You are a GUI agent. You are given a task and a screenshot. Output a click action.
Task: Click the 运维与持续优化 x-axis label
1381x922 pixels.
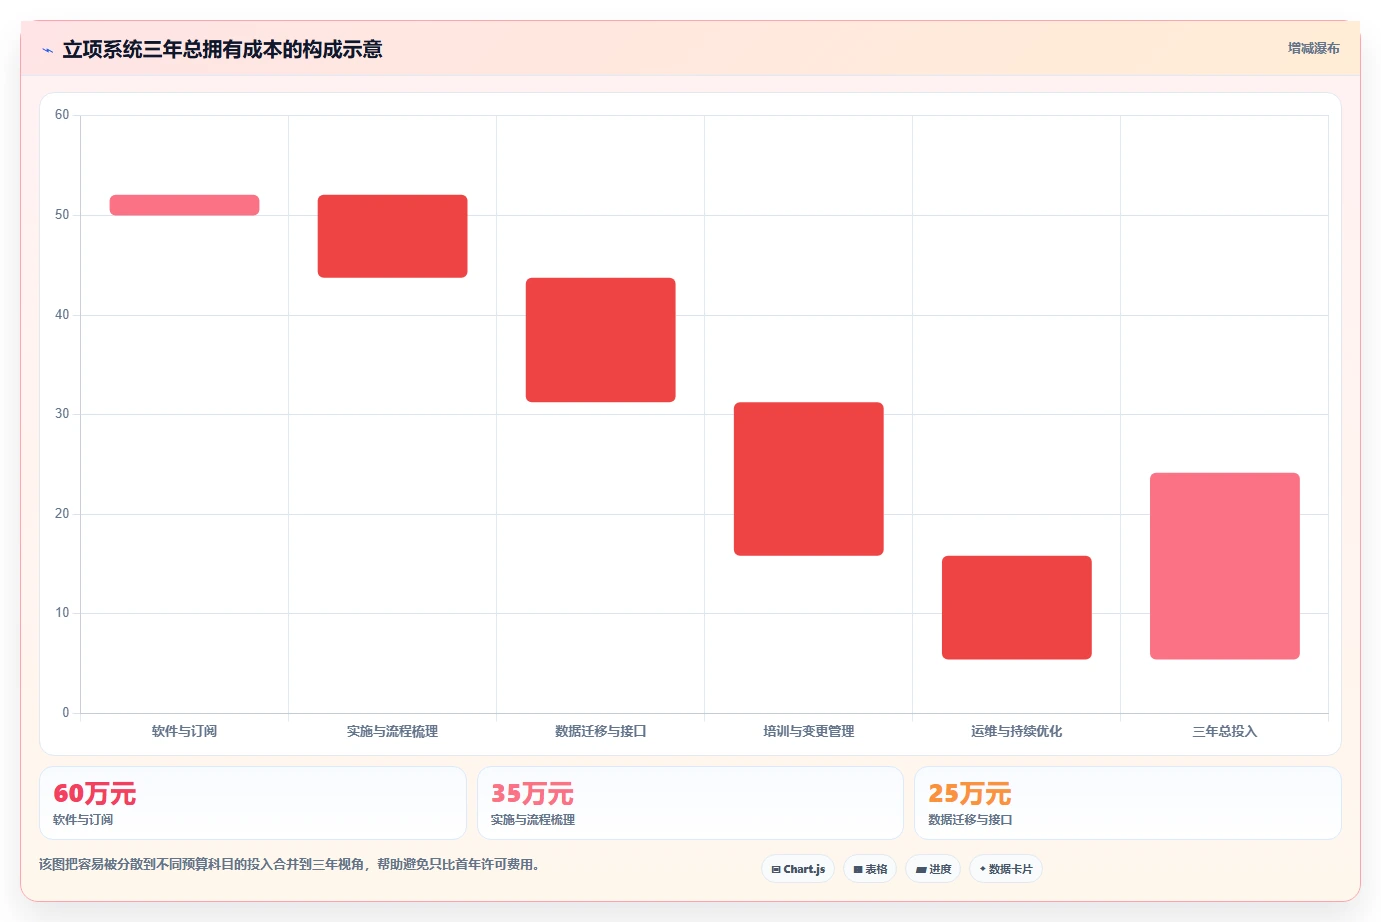[1016, 731]
